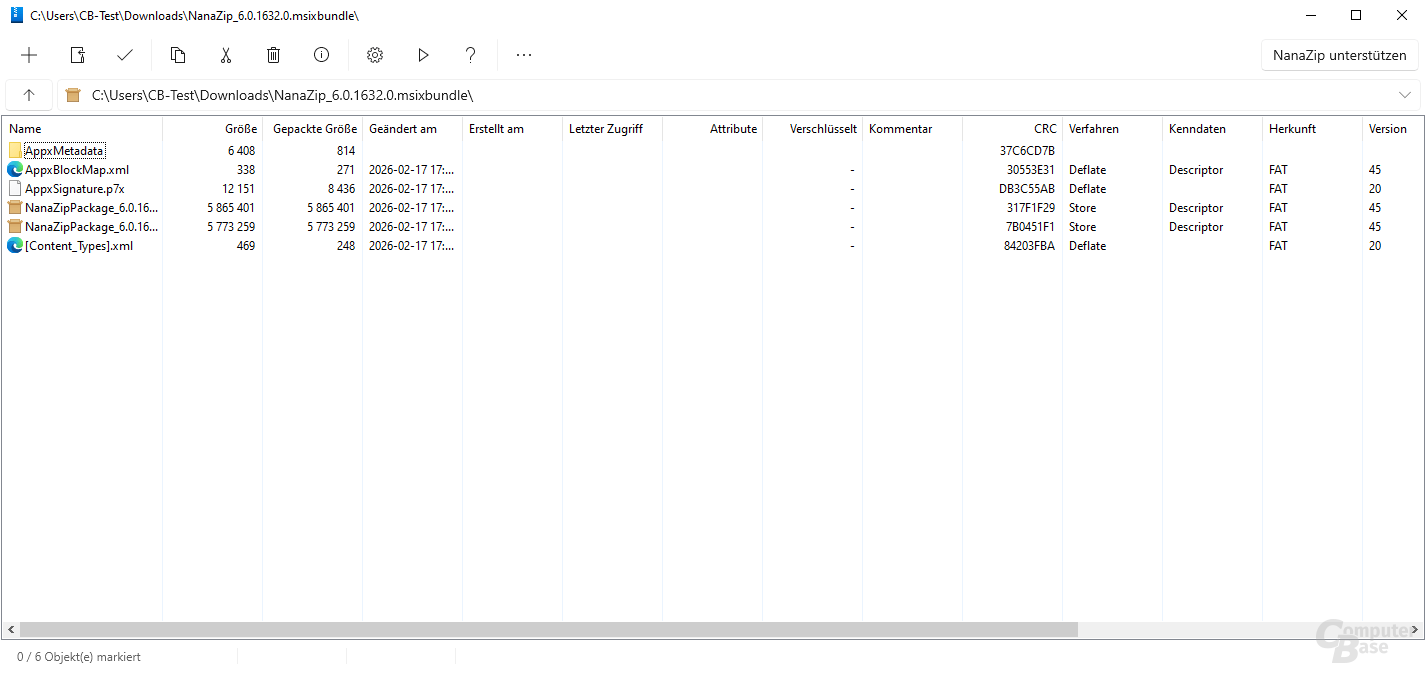
Task: Open file properties with Info icon
Action: (321, 55)
